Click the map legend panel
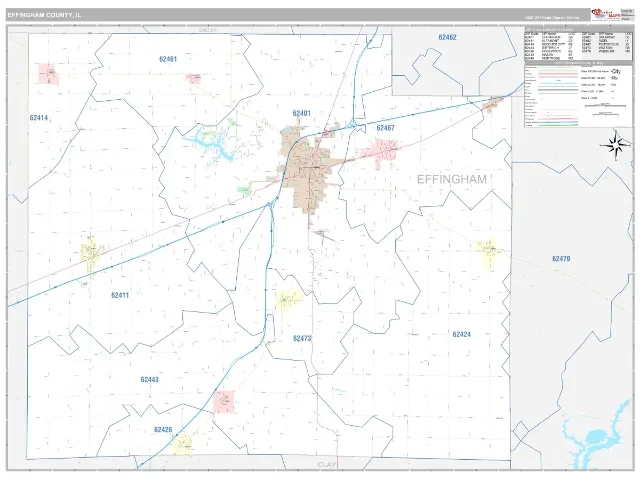640x480 pixels. (x=578, y=95)
